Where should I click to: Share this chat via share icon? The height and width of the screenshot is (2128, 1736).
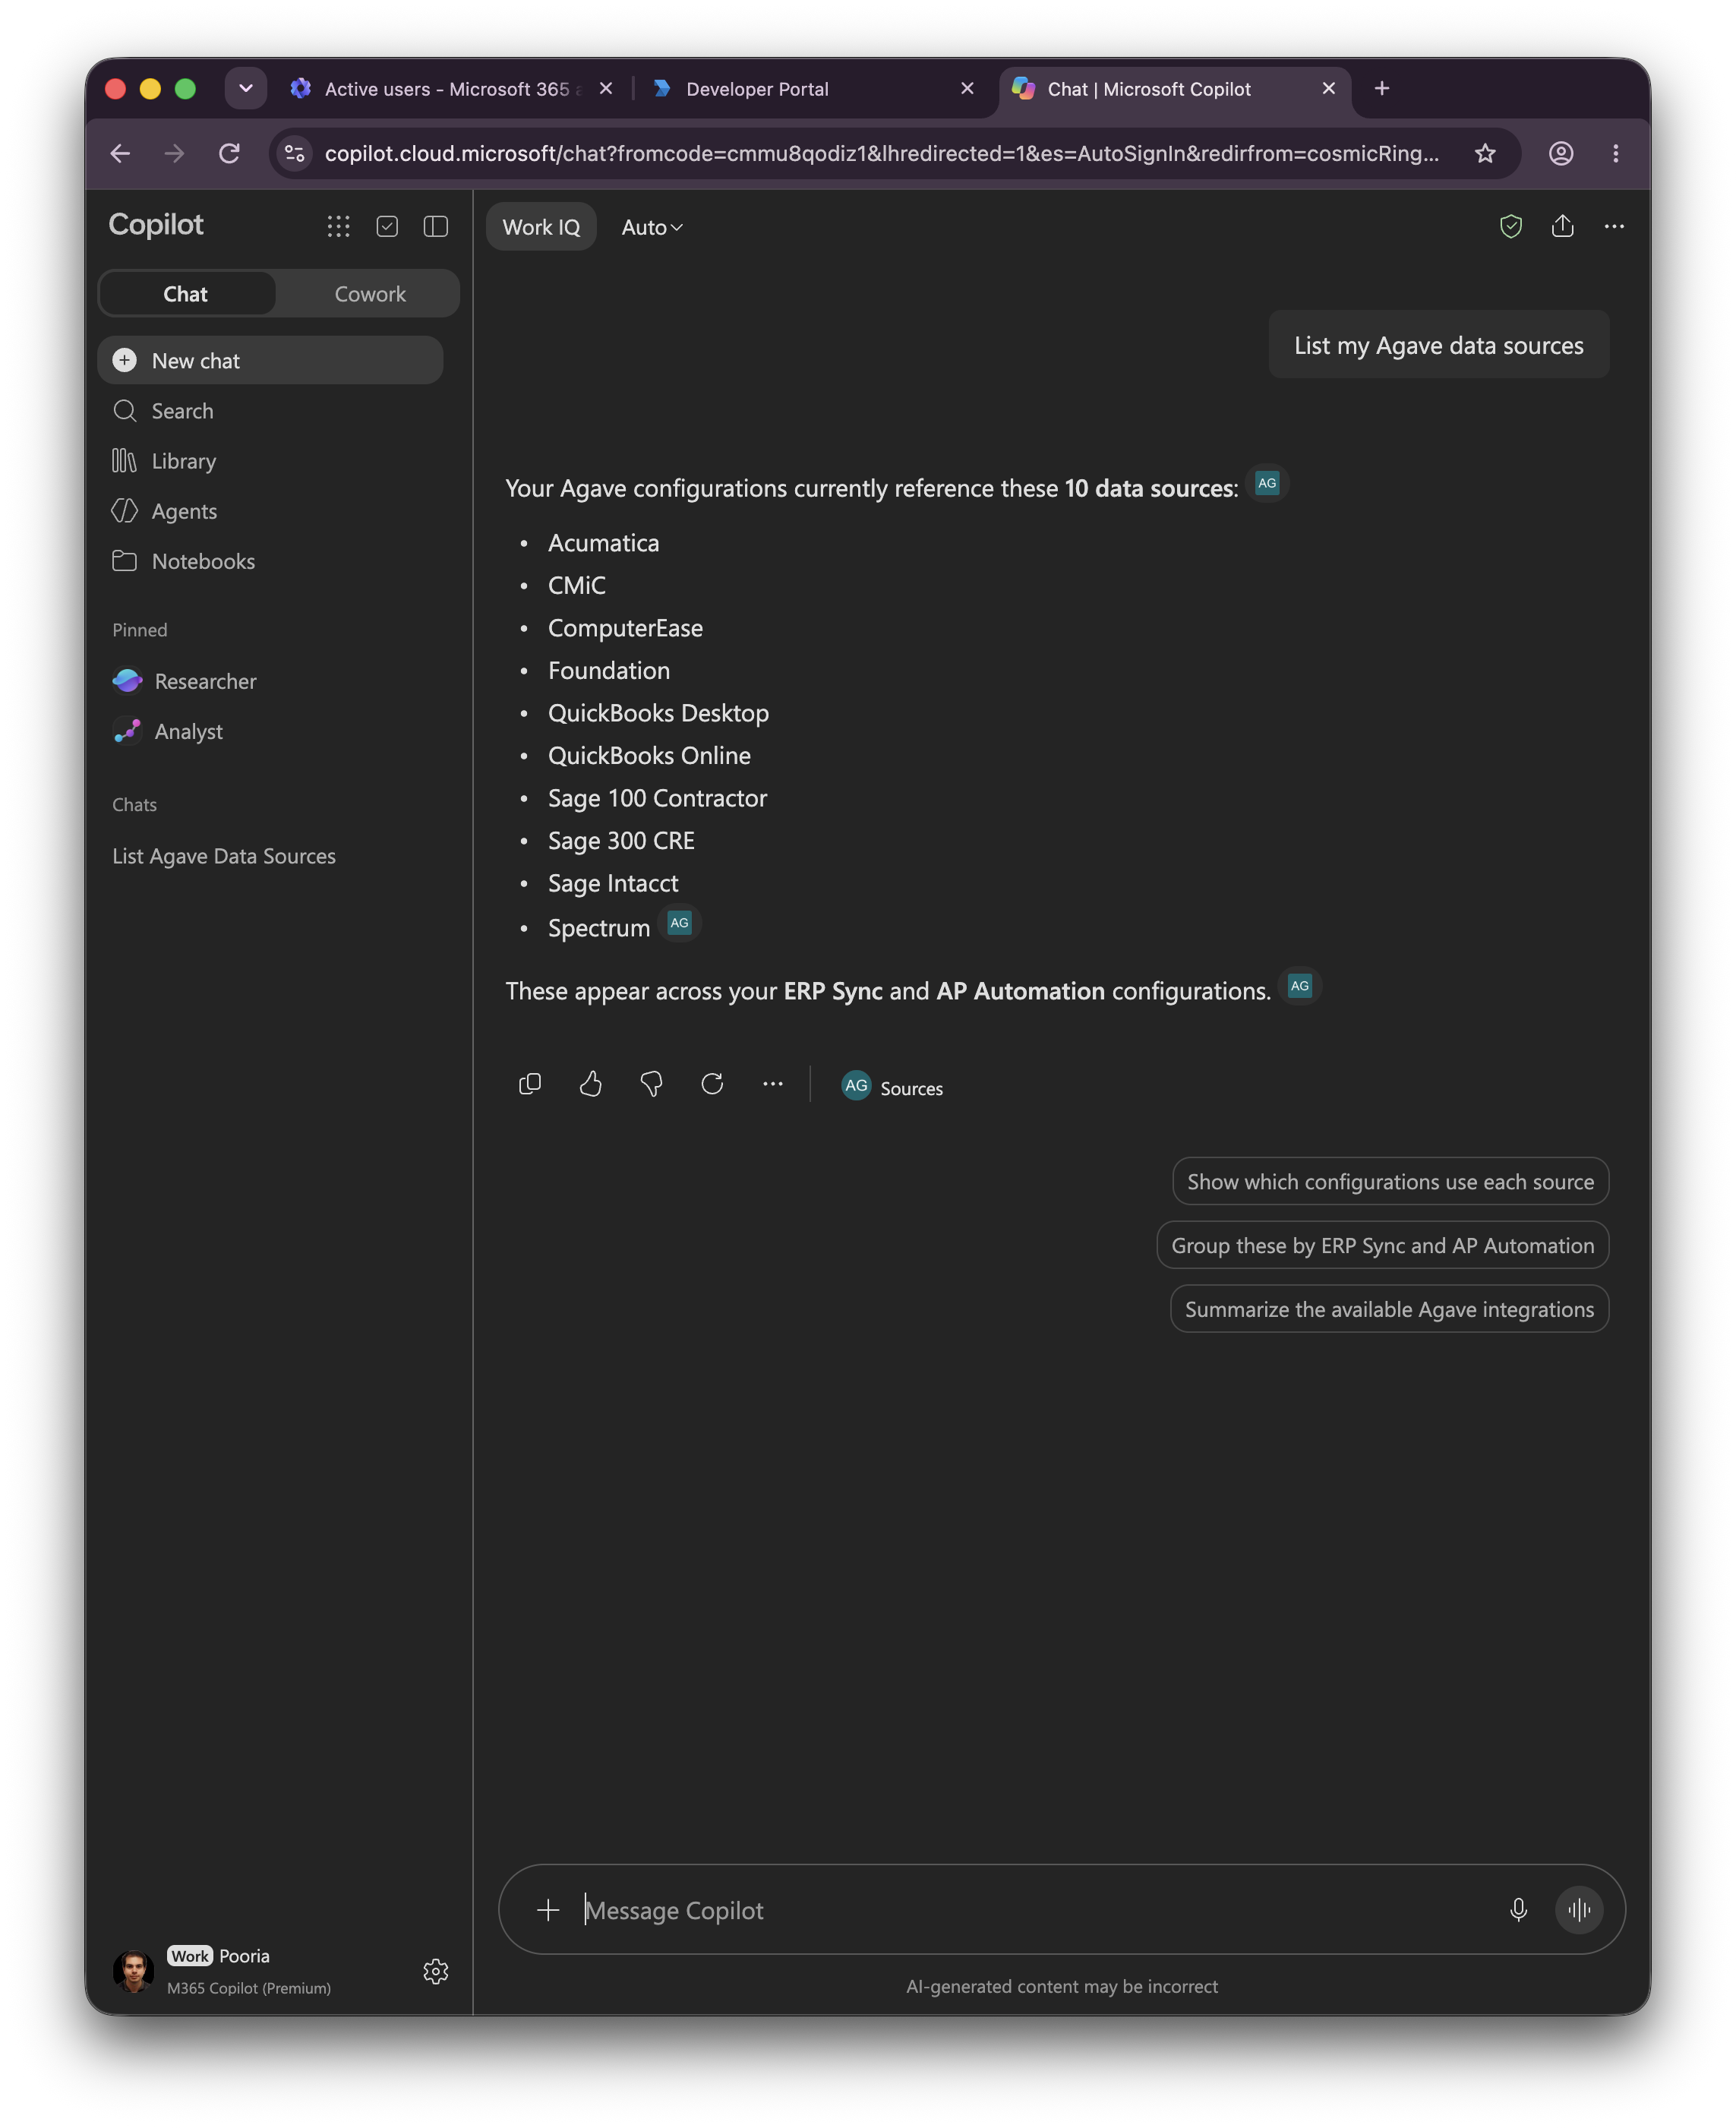[1562, 226]
